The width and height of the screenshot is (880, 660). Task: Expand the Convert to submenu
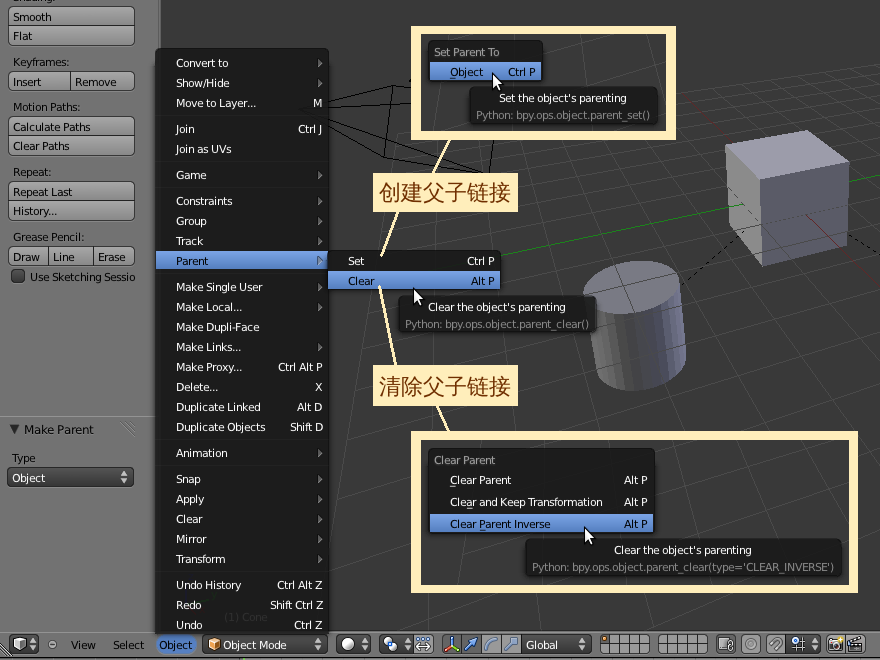point(242,63)
